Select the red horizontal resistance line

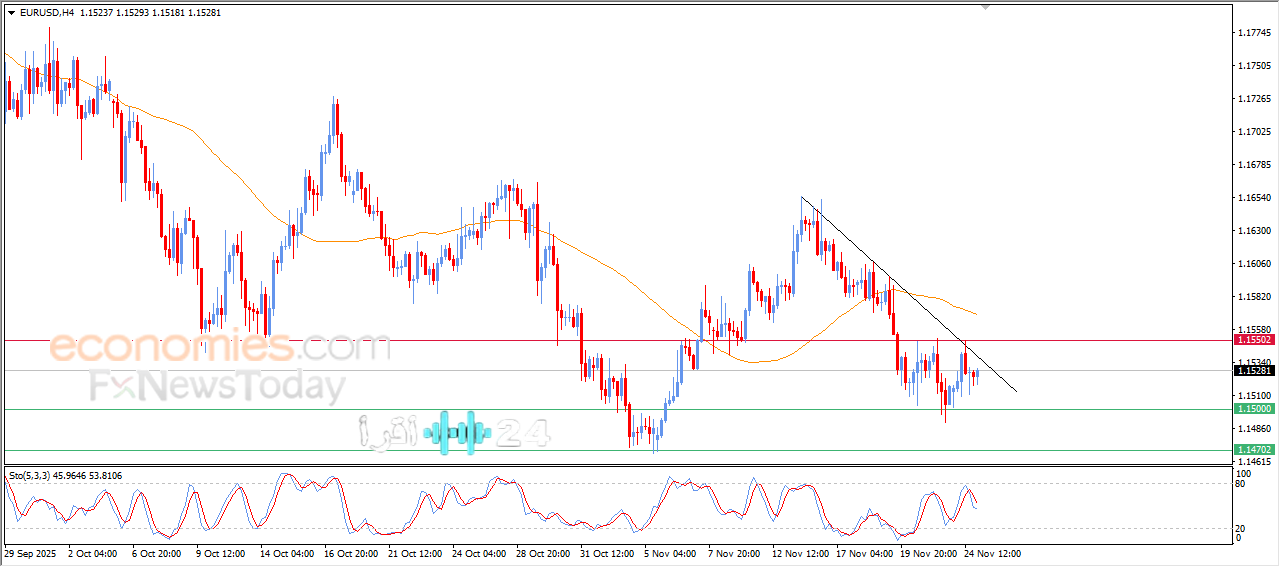tap(600, 340)
